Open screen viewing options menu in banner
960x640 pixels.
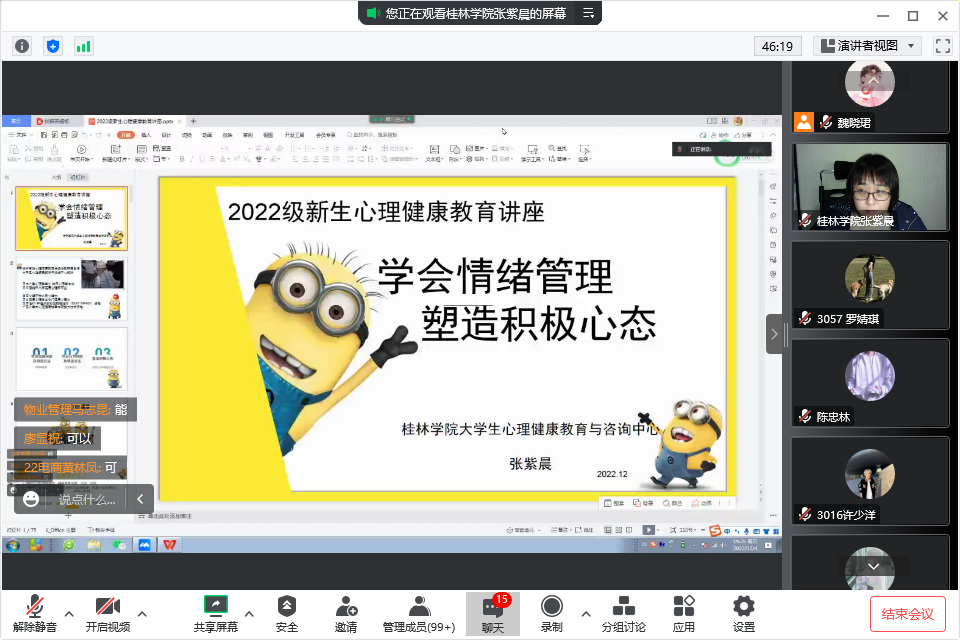point(589,13)
